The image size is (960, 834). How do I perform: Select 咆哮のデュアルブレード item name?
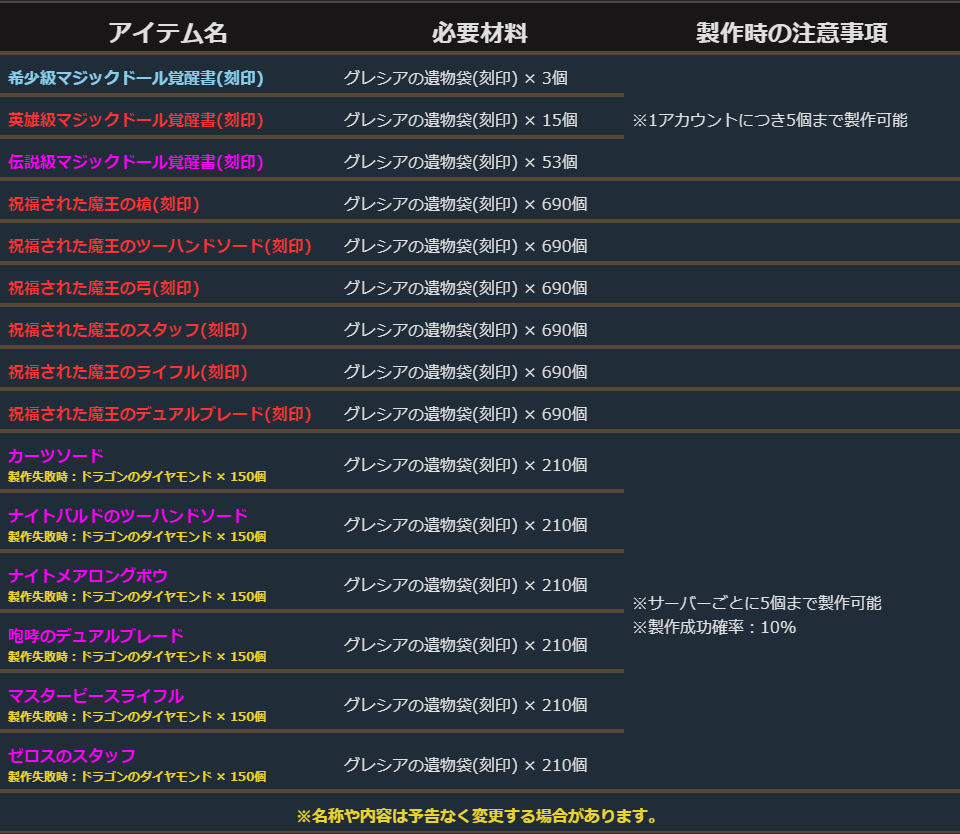pyautogui.click(x=96, y=636)
